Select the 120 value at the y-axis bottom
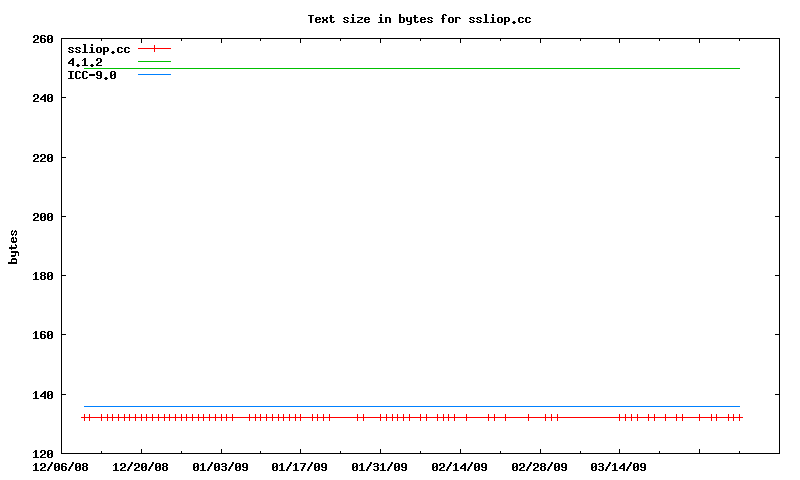This screenshot has height=480, width=800. (43, 453)
